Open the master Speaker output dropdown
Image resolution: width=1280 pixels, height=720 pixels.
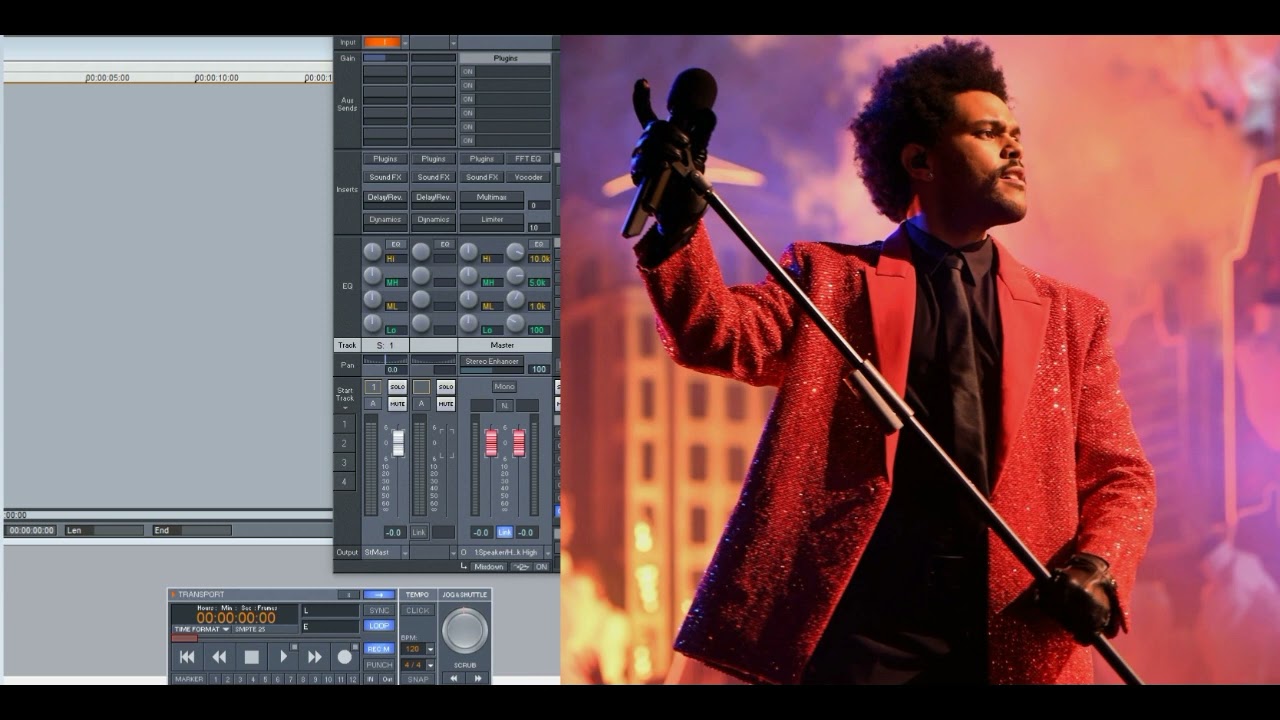point(547,553)
